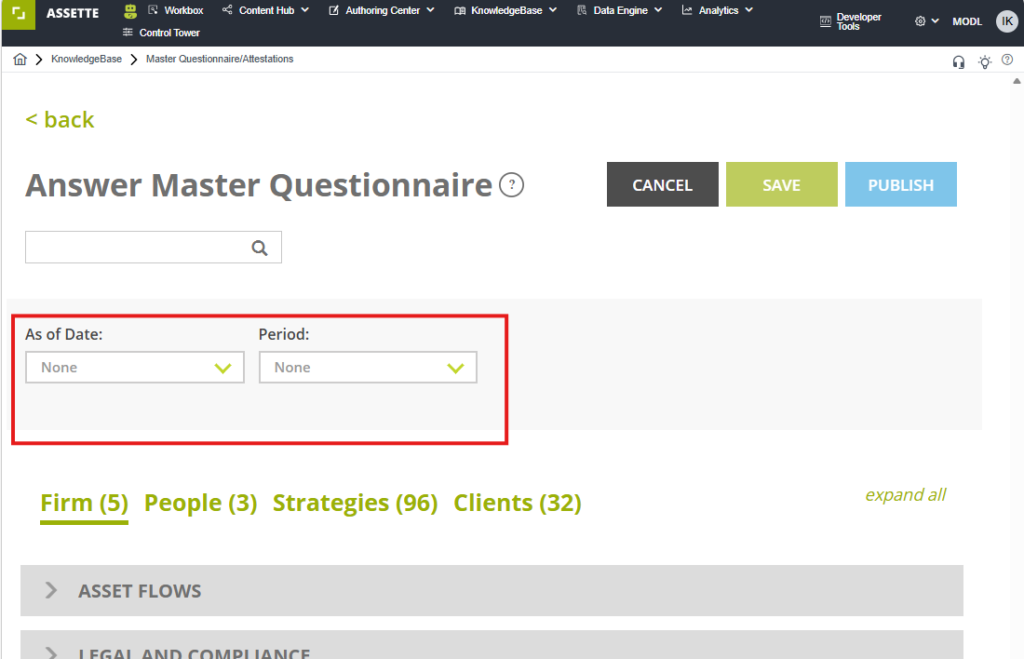Switch to the People (3) tab
This screenshot has height=659, width=1024.
tap(200, 503)
